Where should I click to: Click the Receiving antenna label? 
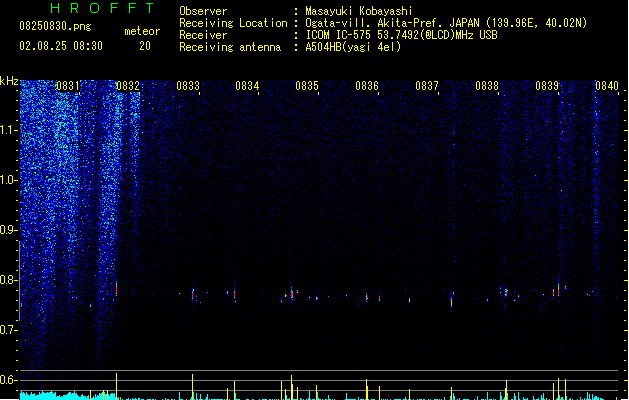coord(230,47)
